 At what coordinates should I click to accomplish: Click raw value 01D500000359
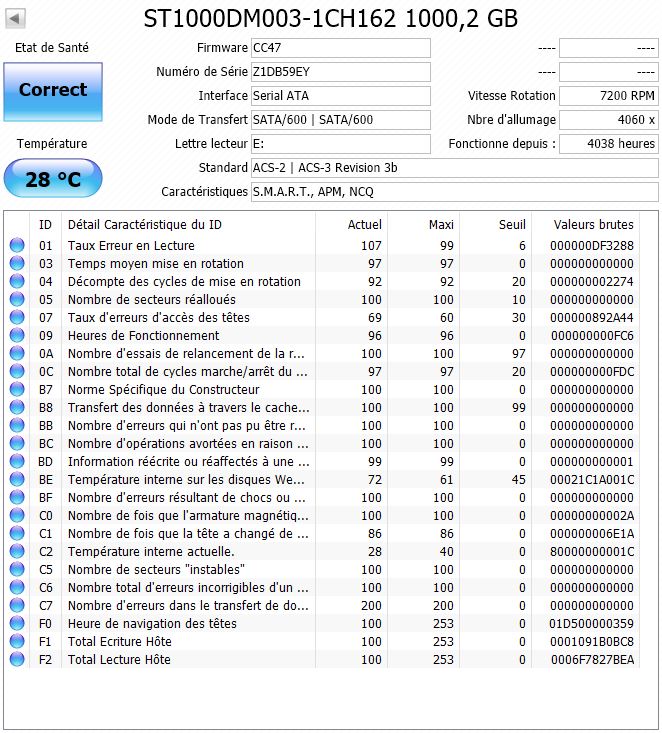pyautogui.click(x=591, y=624)
